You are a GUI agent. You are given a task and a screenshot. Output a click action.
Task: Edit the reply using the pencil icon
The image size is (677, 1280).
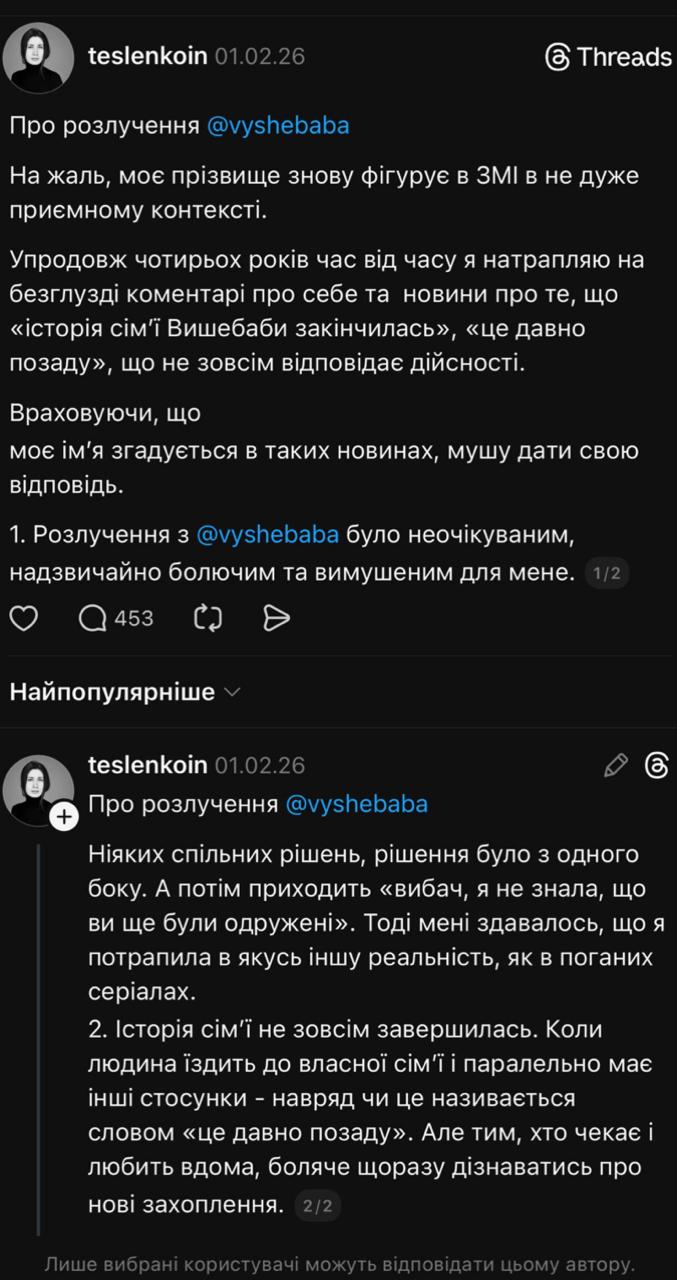click(613, 763)
